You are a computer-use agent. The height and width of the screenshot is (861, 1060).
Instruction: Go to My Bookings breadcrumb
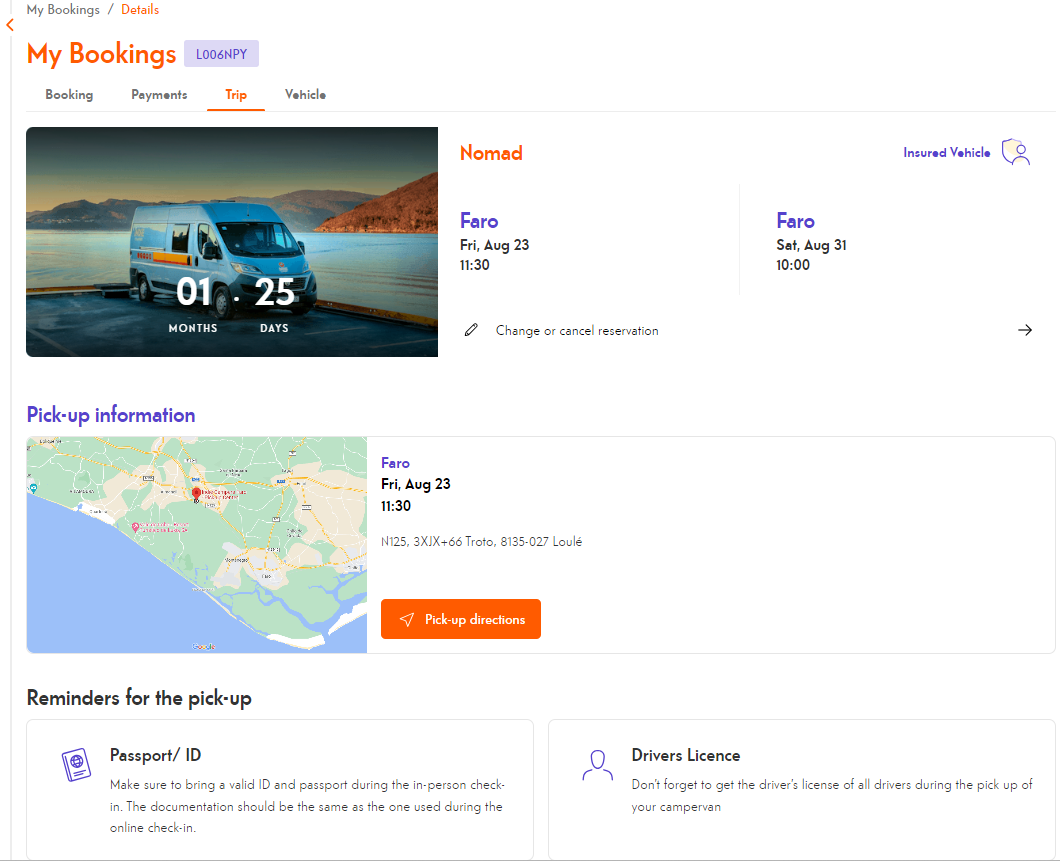point(63,10)
